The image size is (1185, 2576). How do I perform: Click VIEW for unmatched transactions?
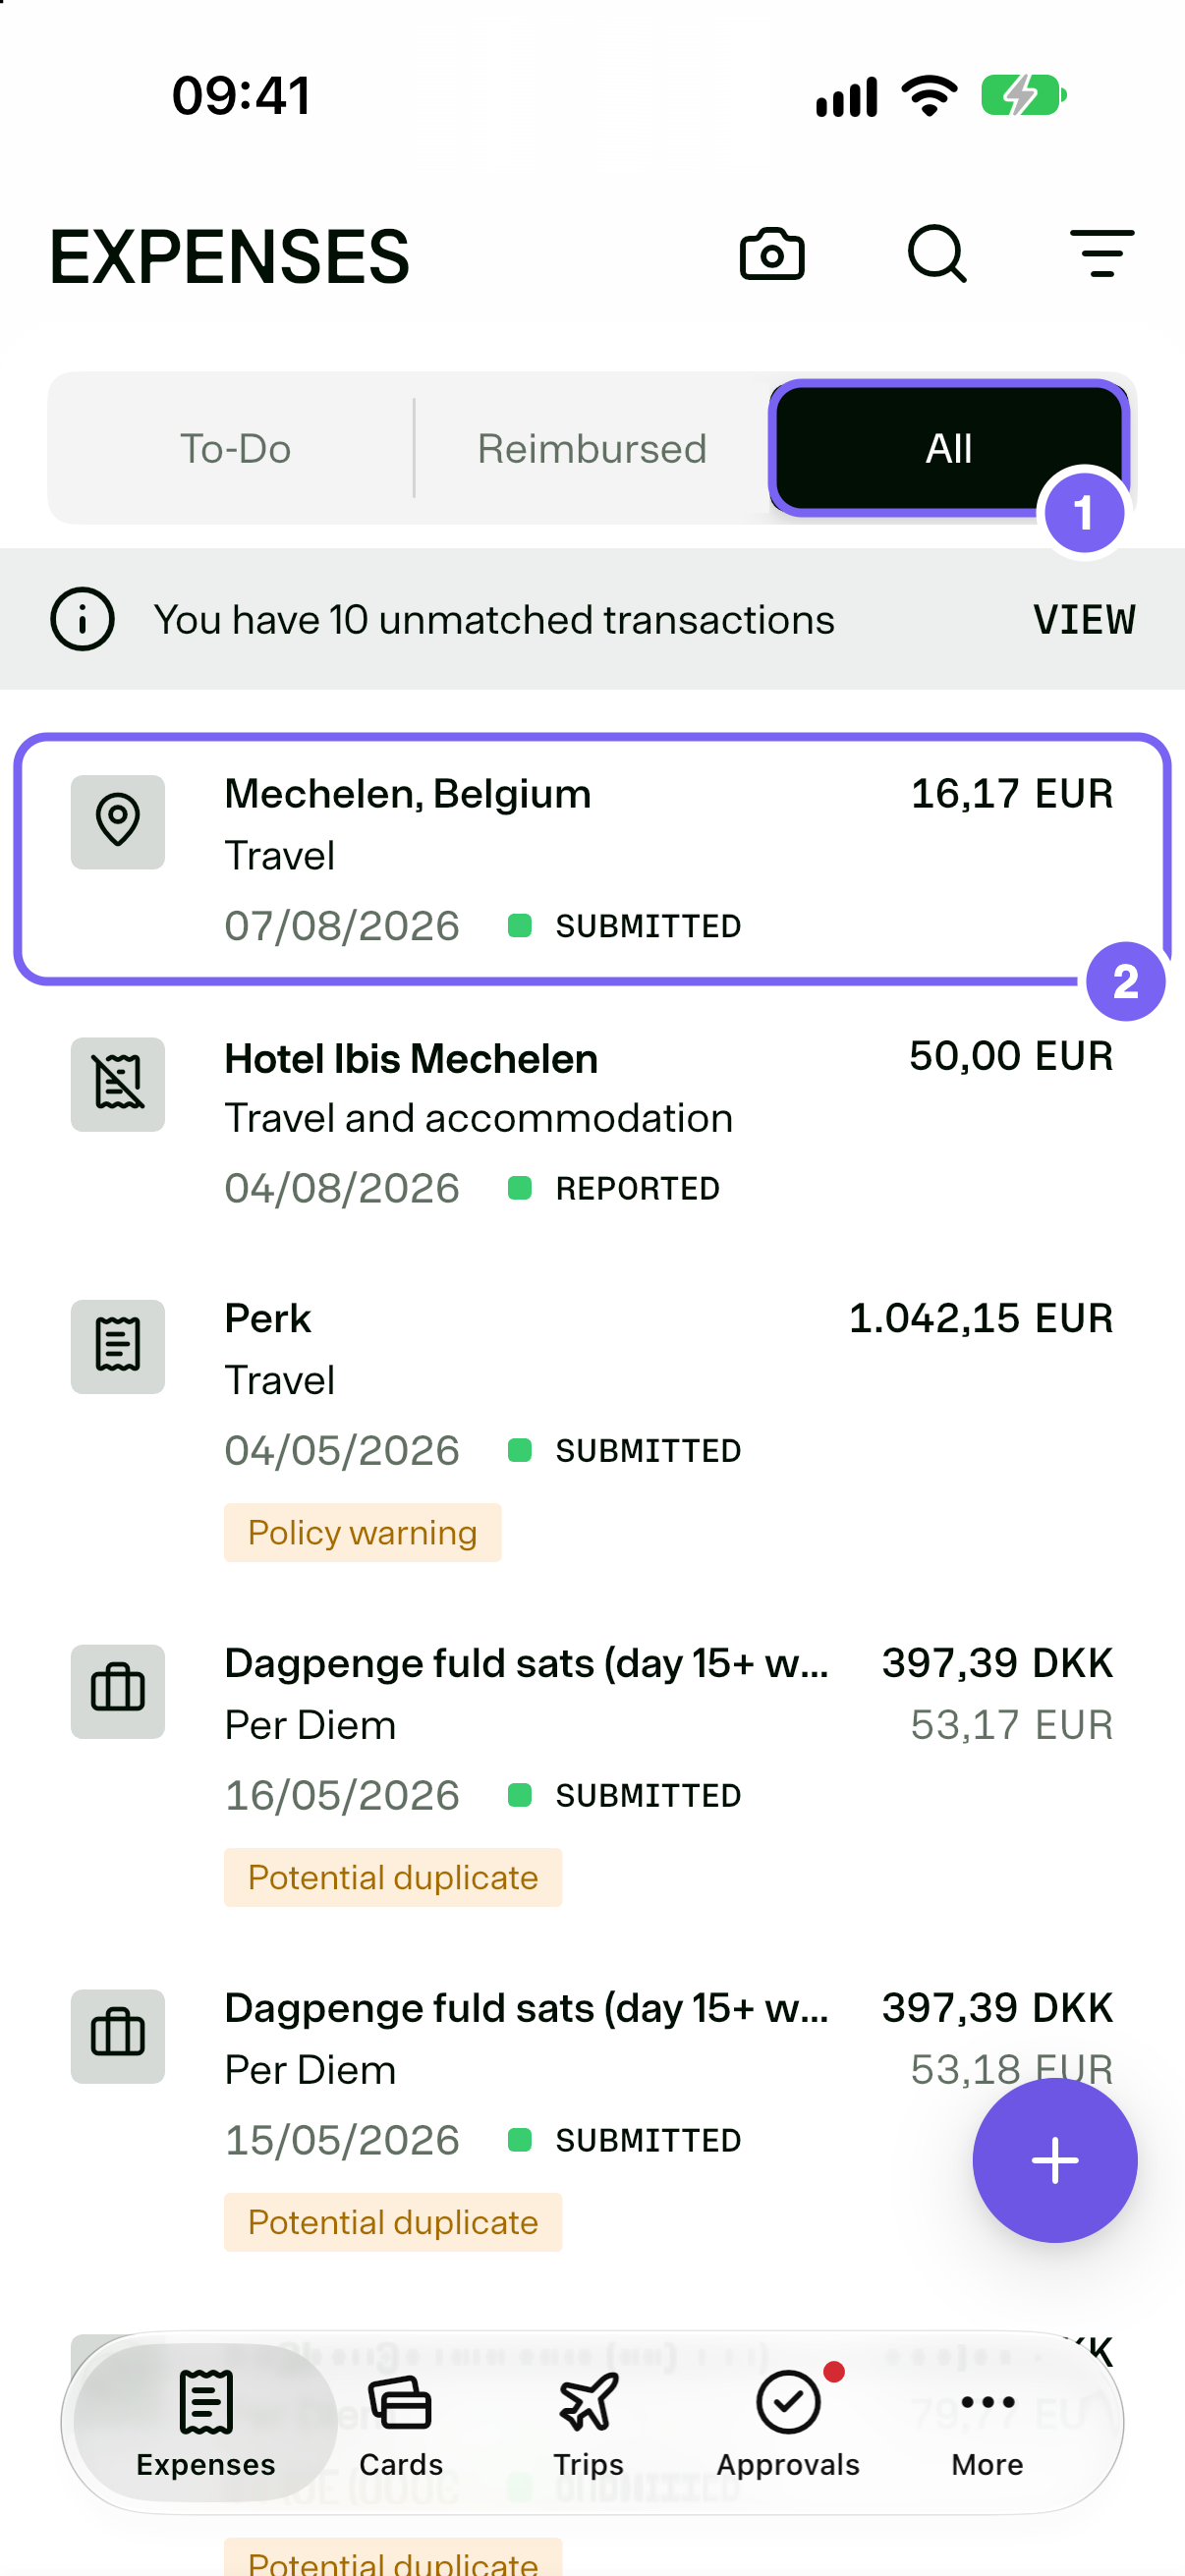[1084, 620]
